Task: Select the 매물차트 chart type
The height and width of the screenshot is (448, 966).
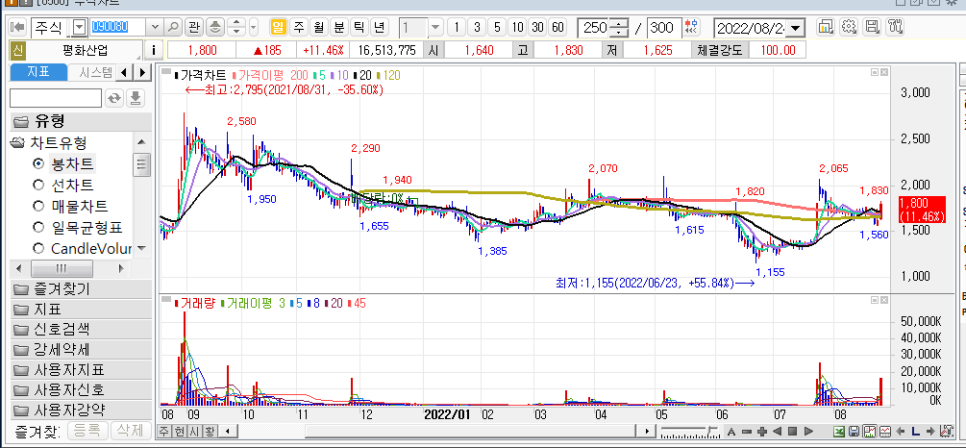Action: [38, 206]
